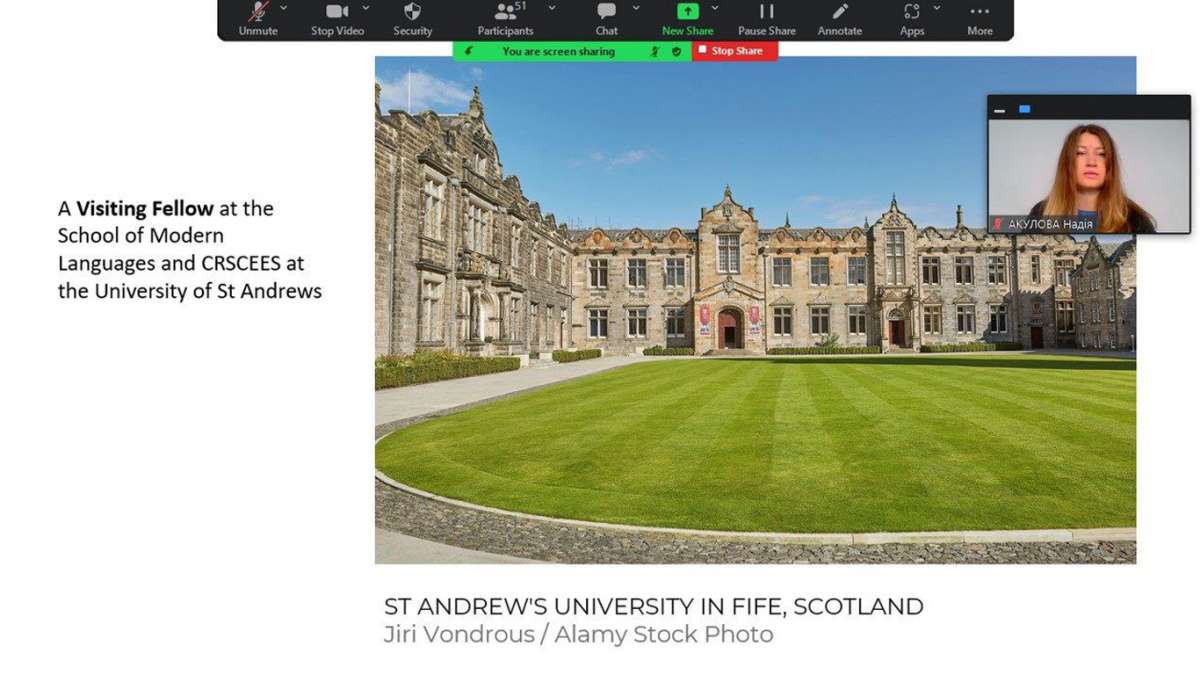Open the Zoom Apps menu

point(912,19)
